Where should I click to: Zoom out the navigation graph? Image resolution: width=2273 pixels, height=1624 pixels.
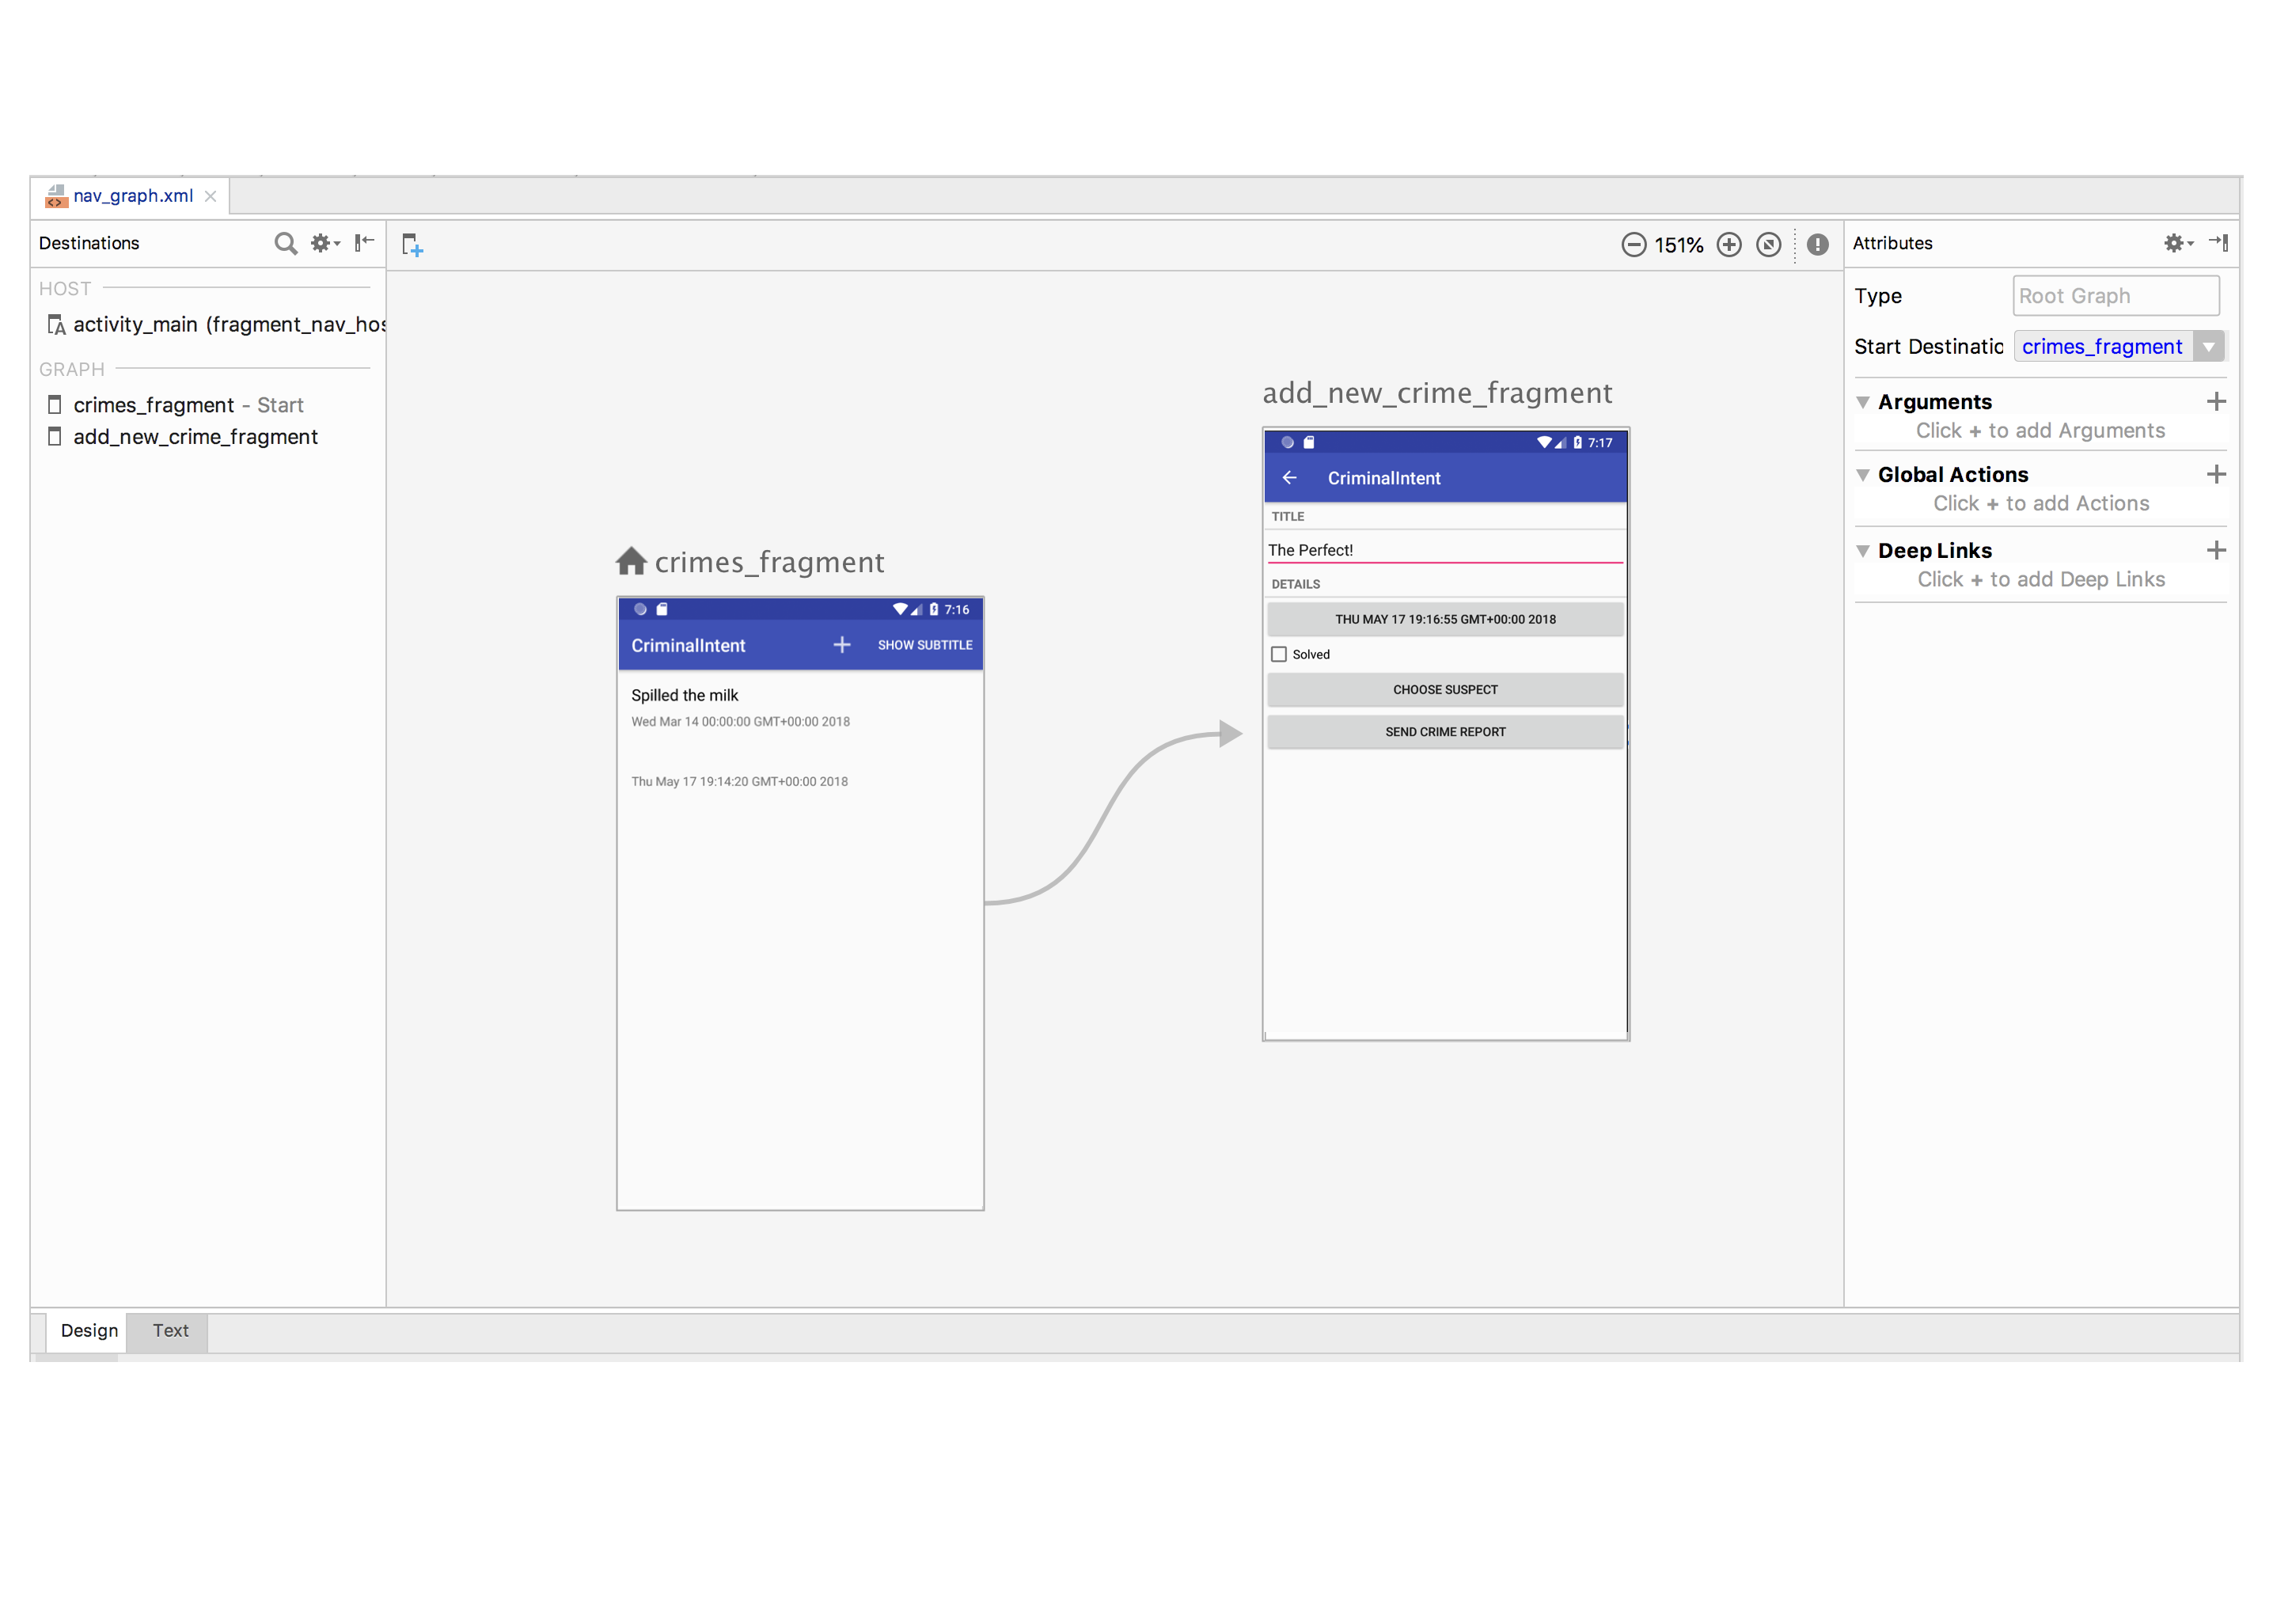pos(1634,244)
